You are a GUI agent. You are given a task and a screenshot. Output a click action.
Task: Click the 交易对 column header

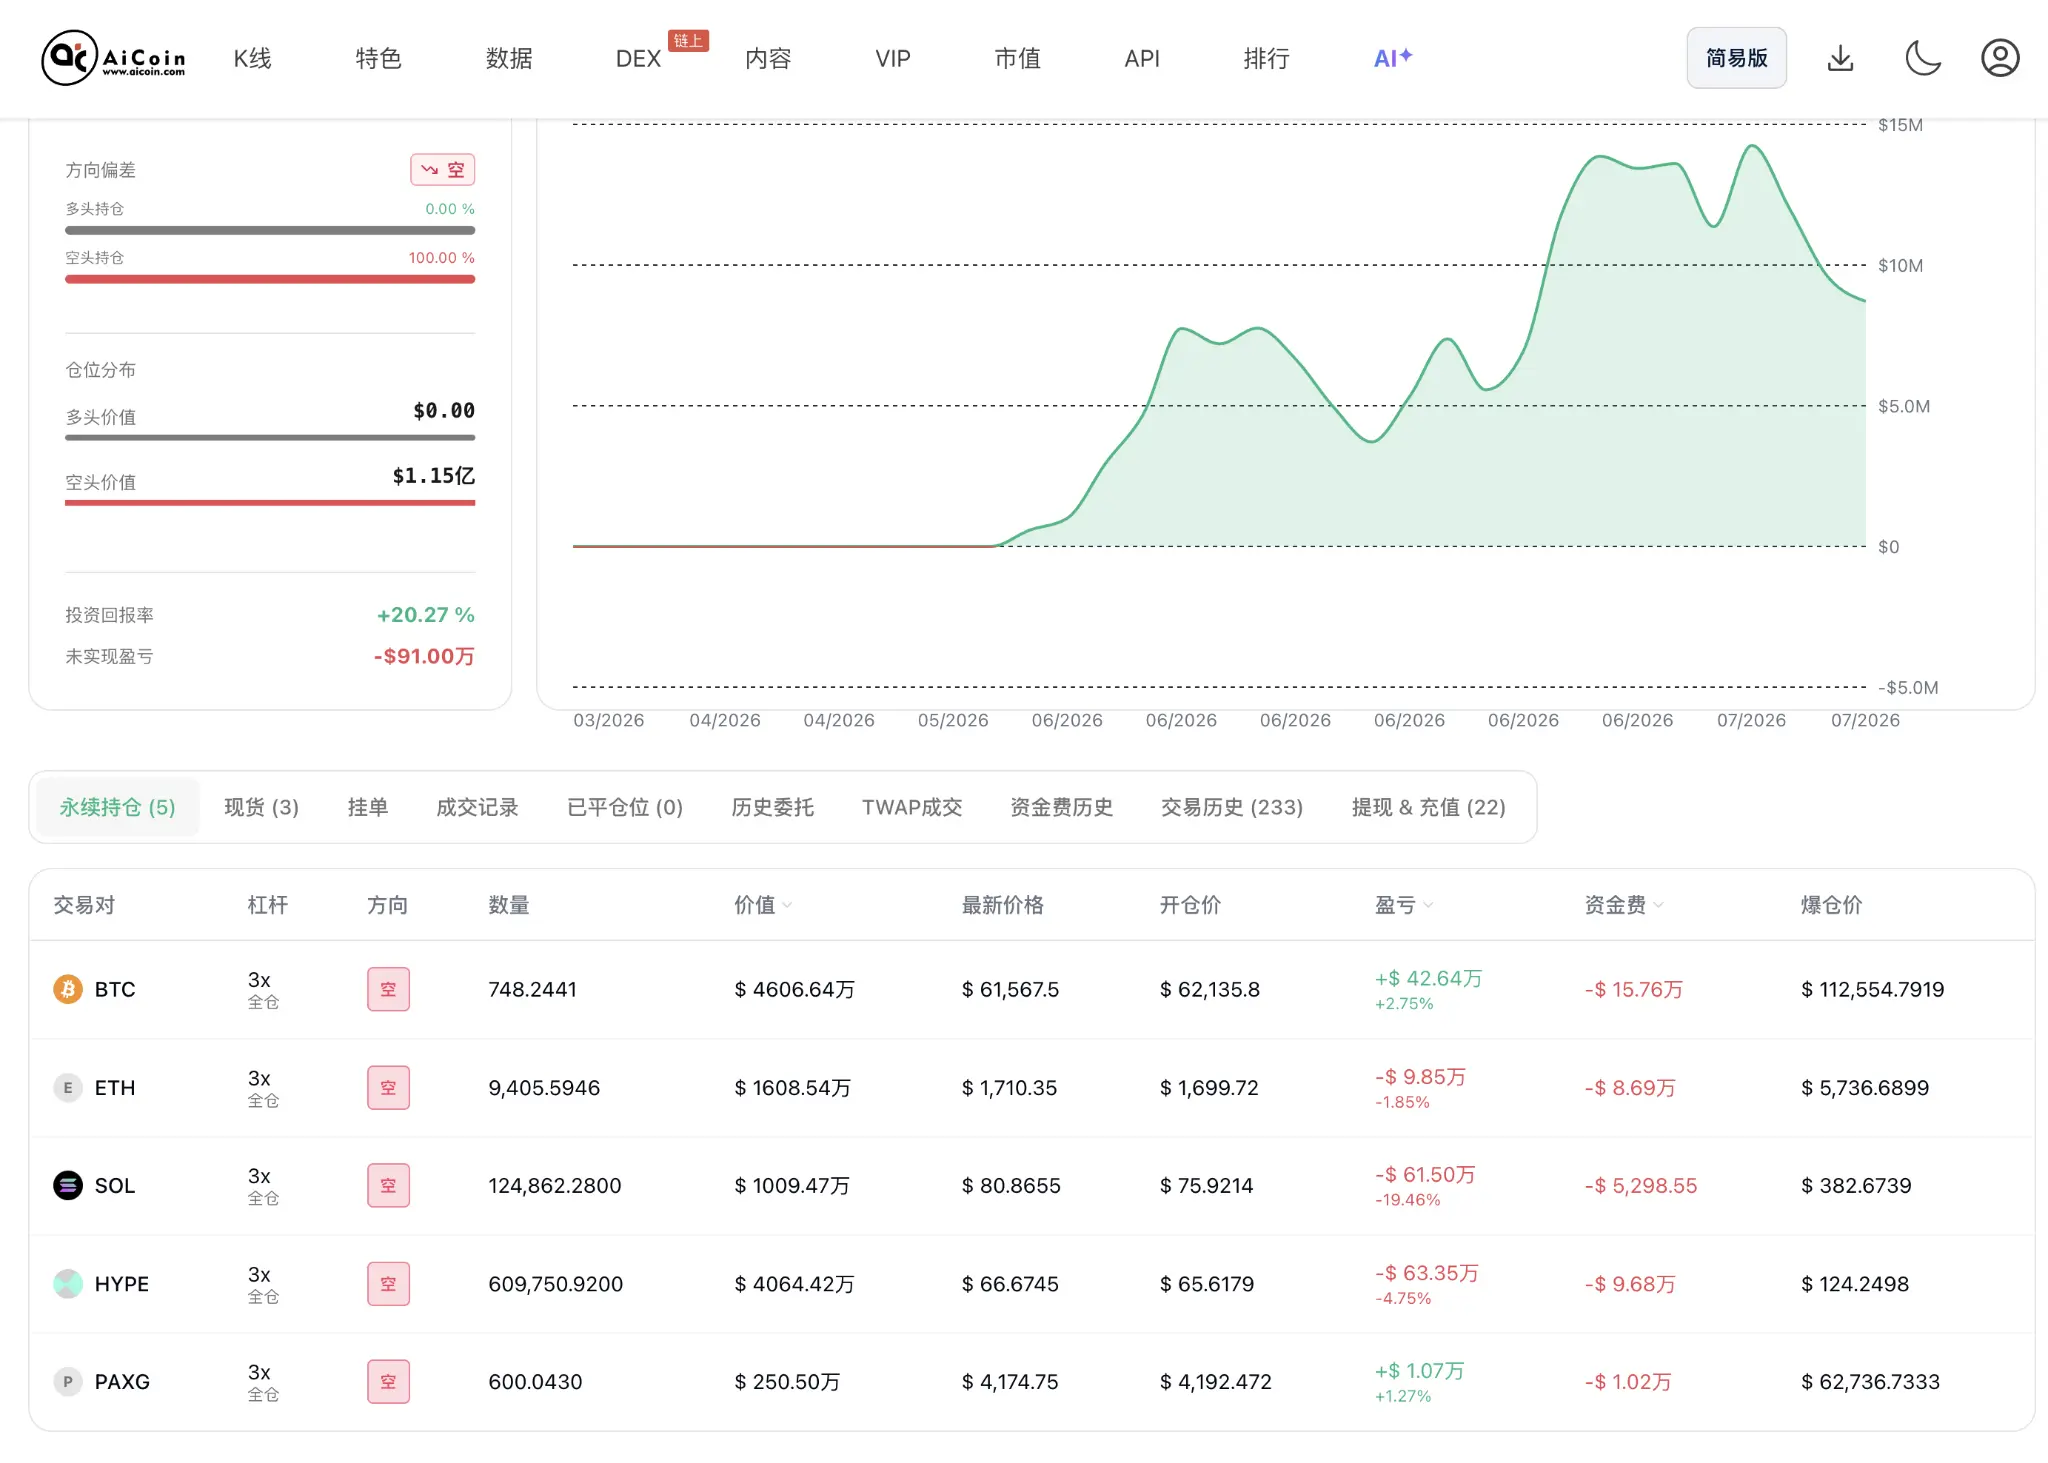click(84, 905)
